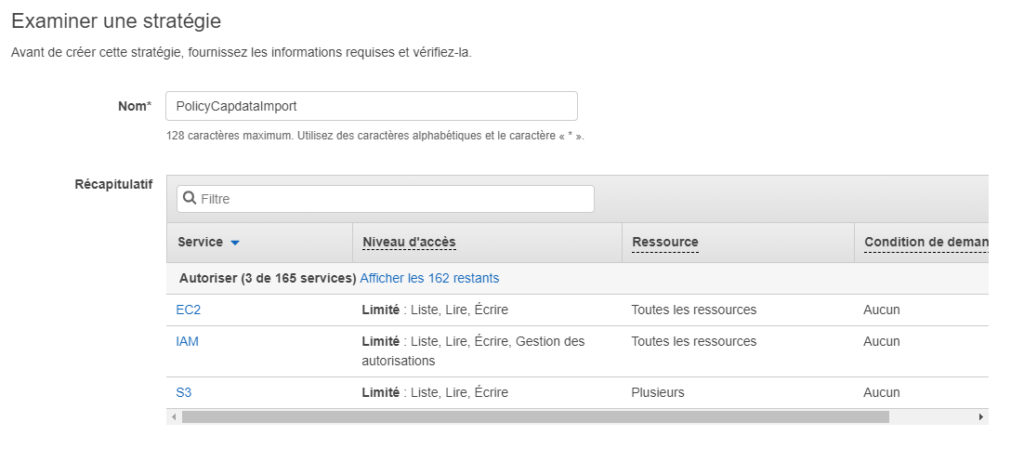Click the horizontal scrollbar left arrow
Viewport: 1024px width, 475px height.
pyautogui.click(x=174, y=417)
